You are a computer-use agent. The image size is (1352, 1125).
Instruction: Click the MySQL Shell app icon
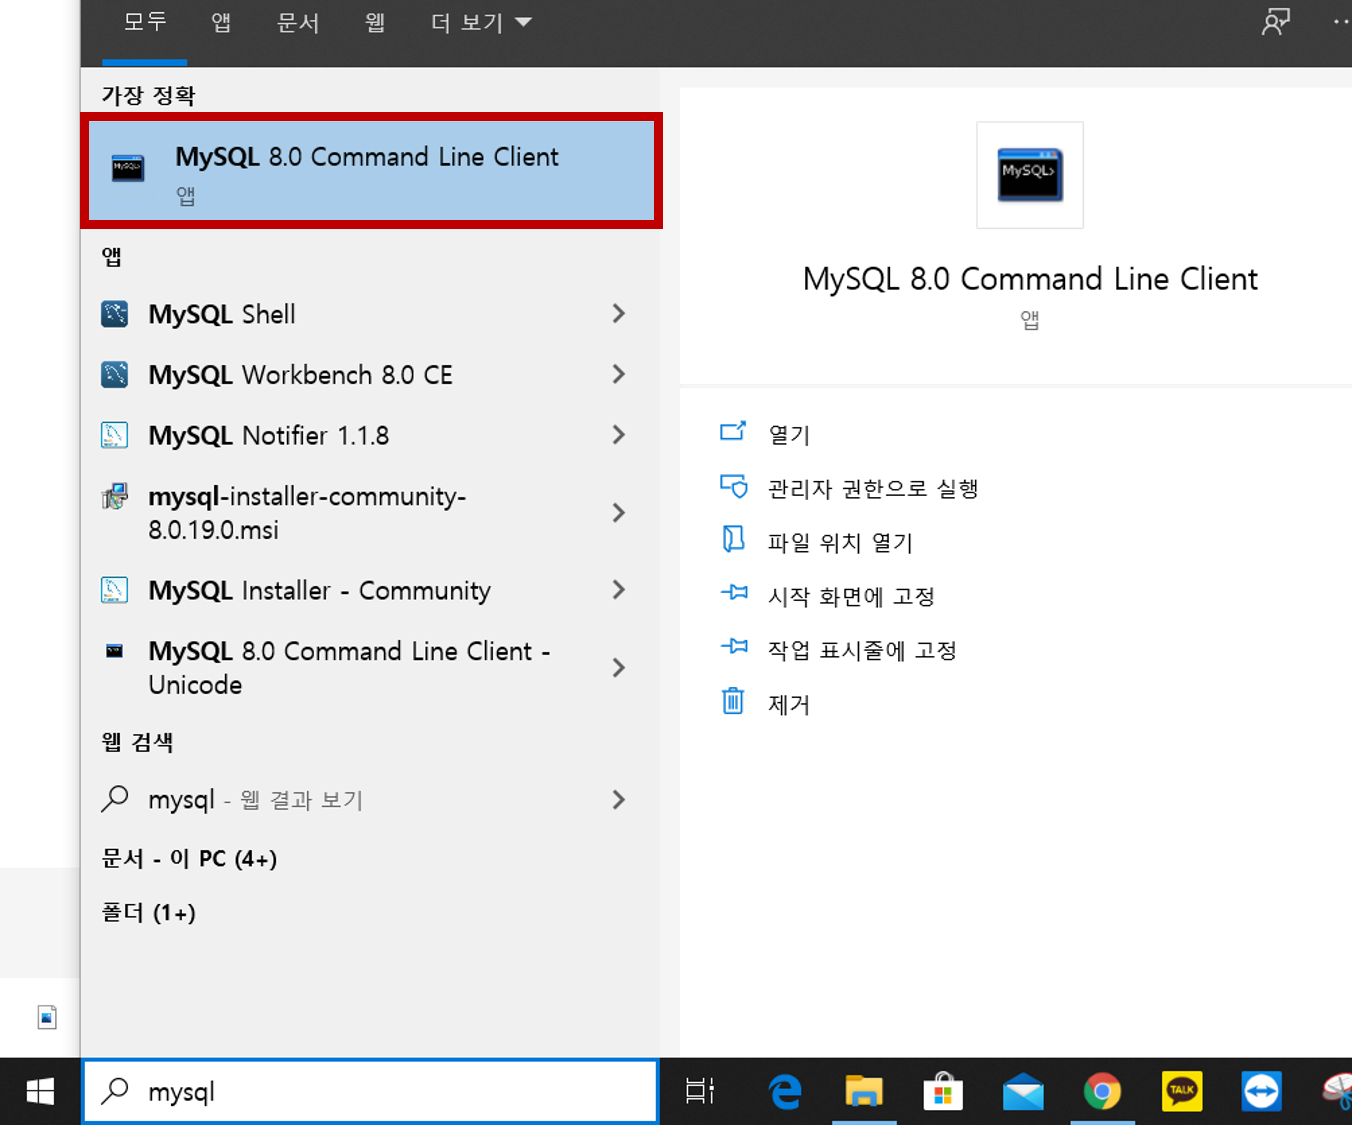tap(115, 314)
